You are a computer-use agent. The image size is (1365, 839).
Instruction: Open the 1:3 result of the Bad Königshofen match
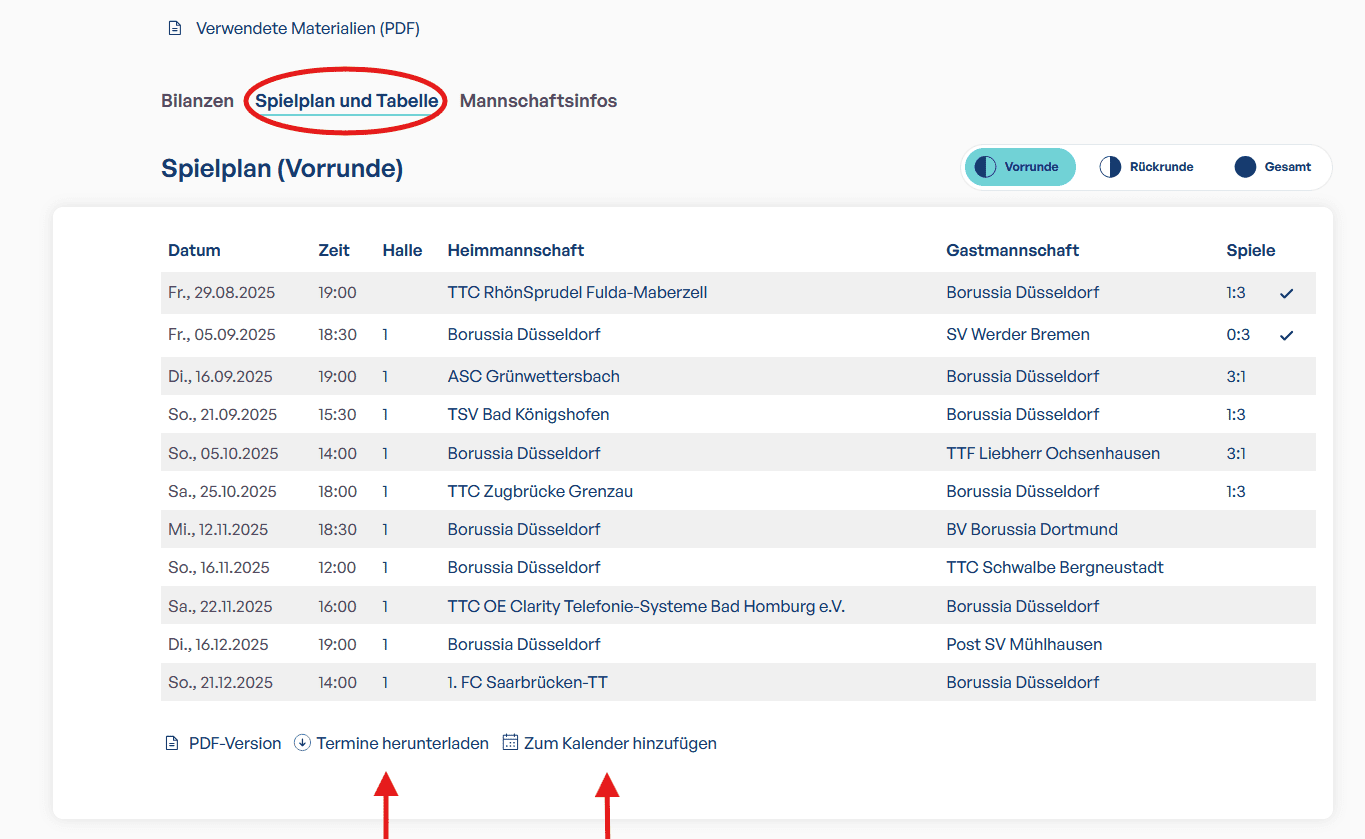pos(1236,415)
